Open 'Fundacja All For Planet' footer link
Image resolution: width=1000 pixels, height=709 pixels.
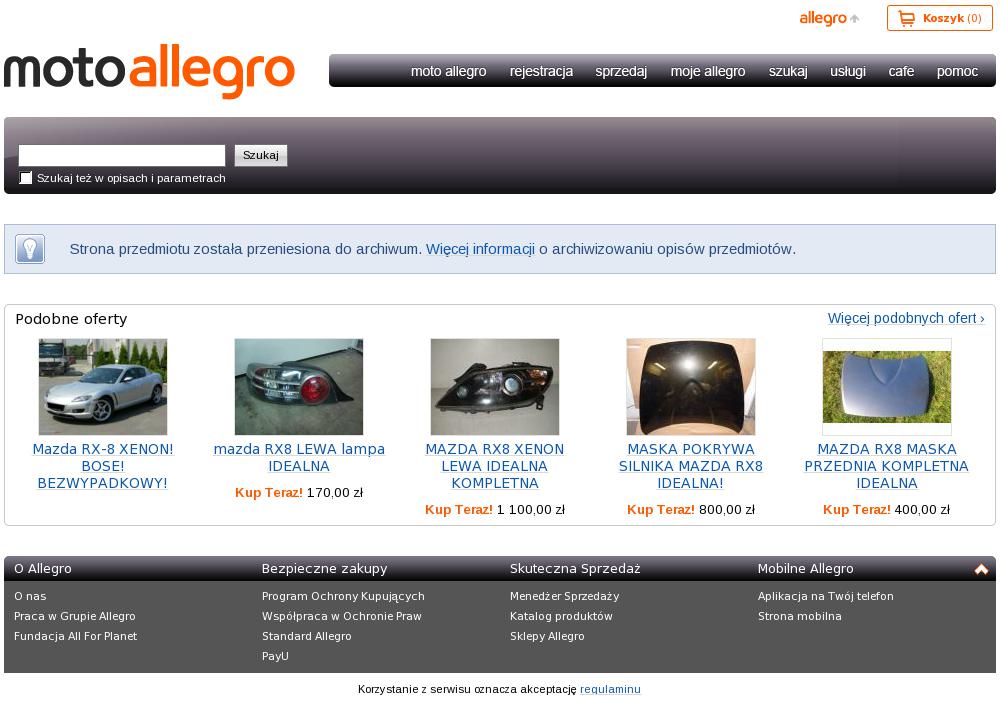[x=75, y=636]
